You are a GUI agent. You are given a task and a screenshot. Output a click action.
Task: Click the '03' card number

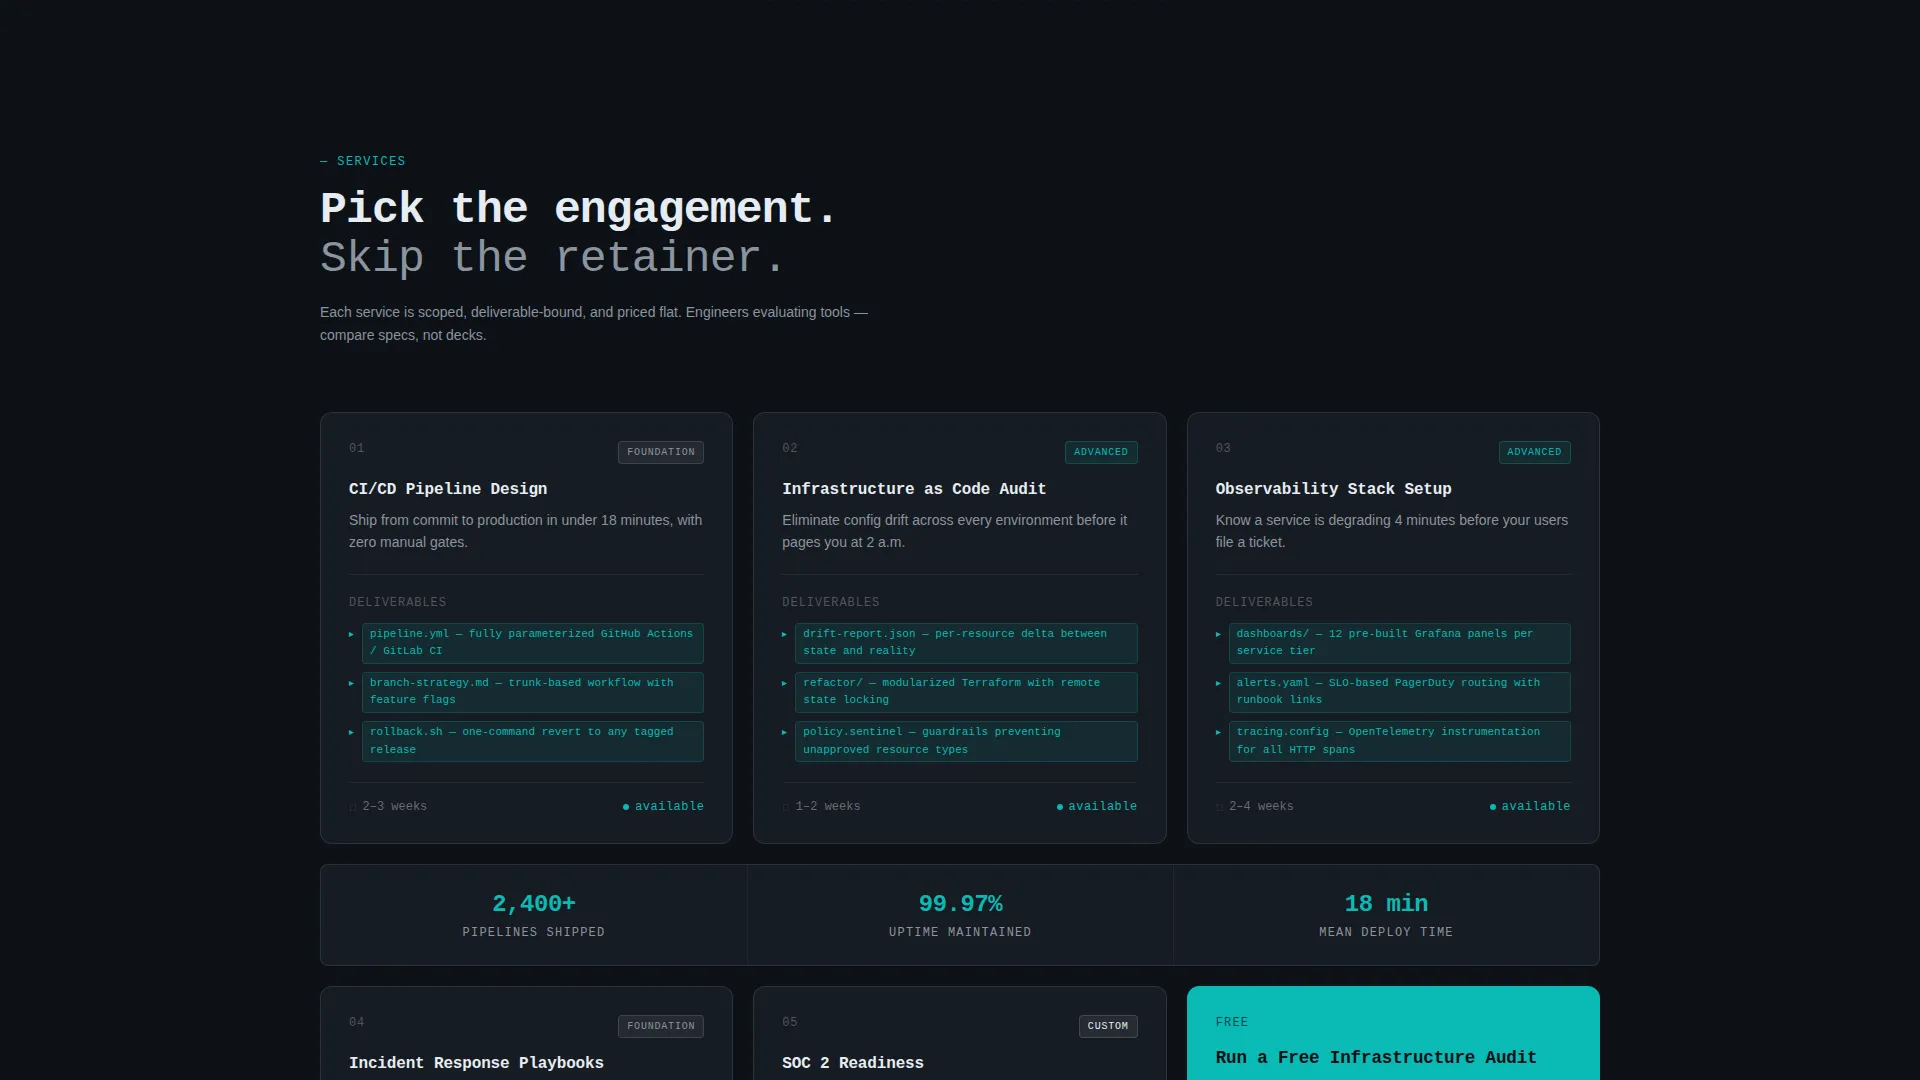pos(1223,448)
